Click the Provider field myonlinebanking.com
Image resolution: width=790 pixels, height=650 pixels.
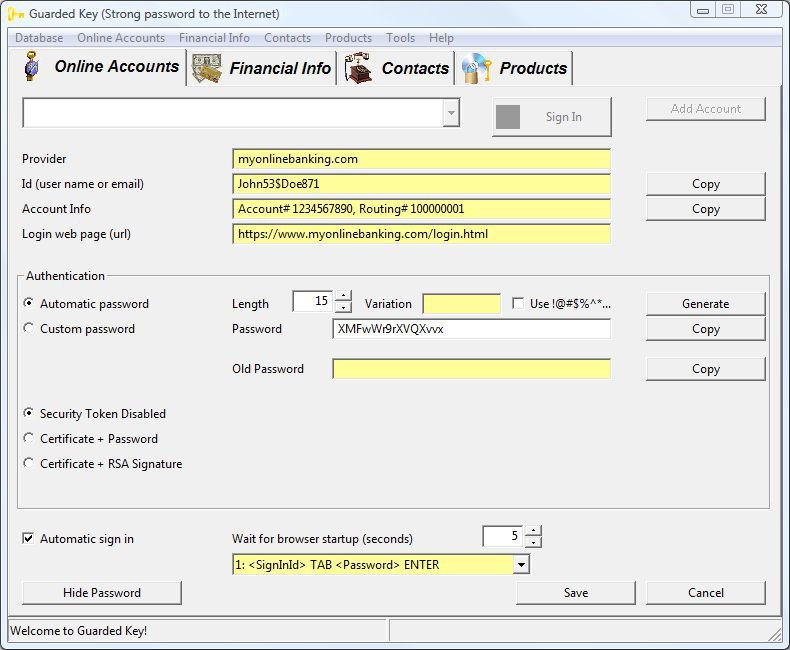pos(421,159)
